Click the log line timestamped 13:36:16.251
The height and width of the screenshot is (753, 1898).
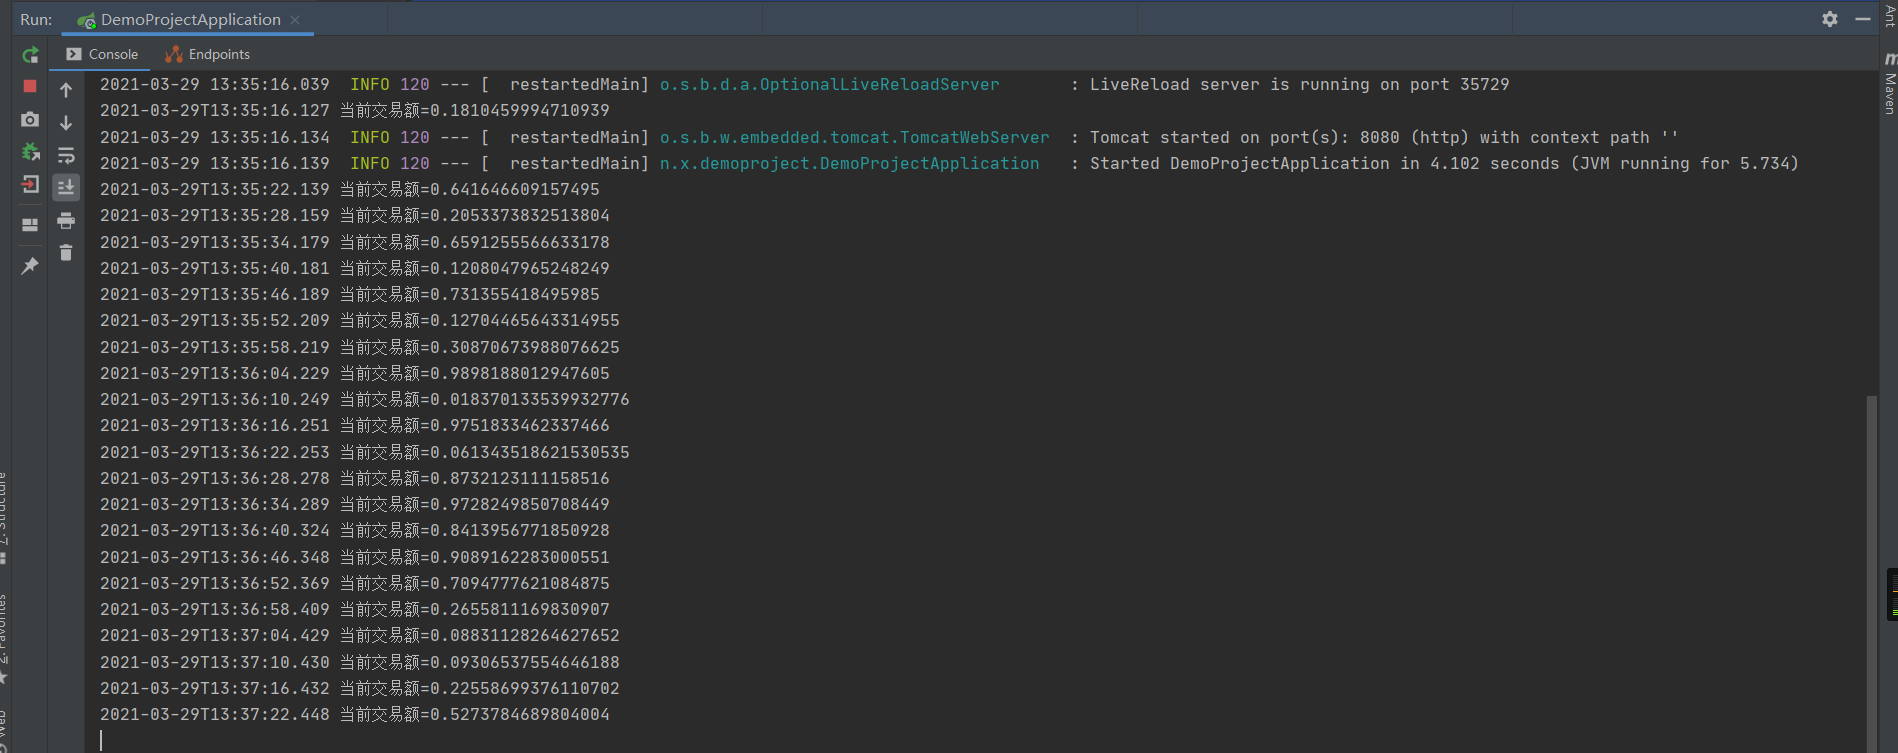354,426
